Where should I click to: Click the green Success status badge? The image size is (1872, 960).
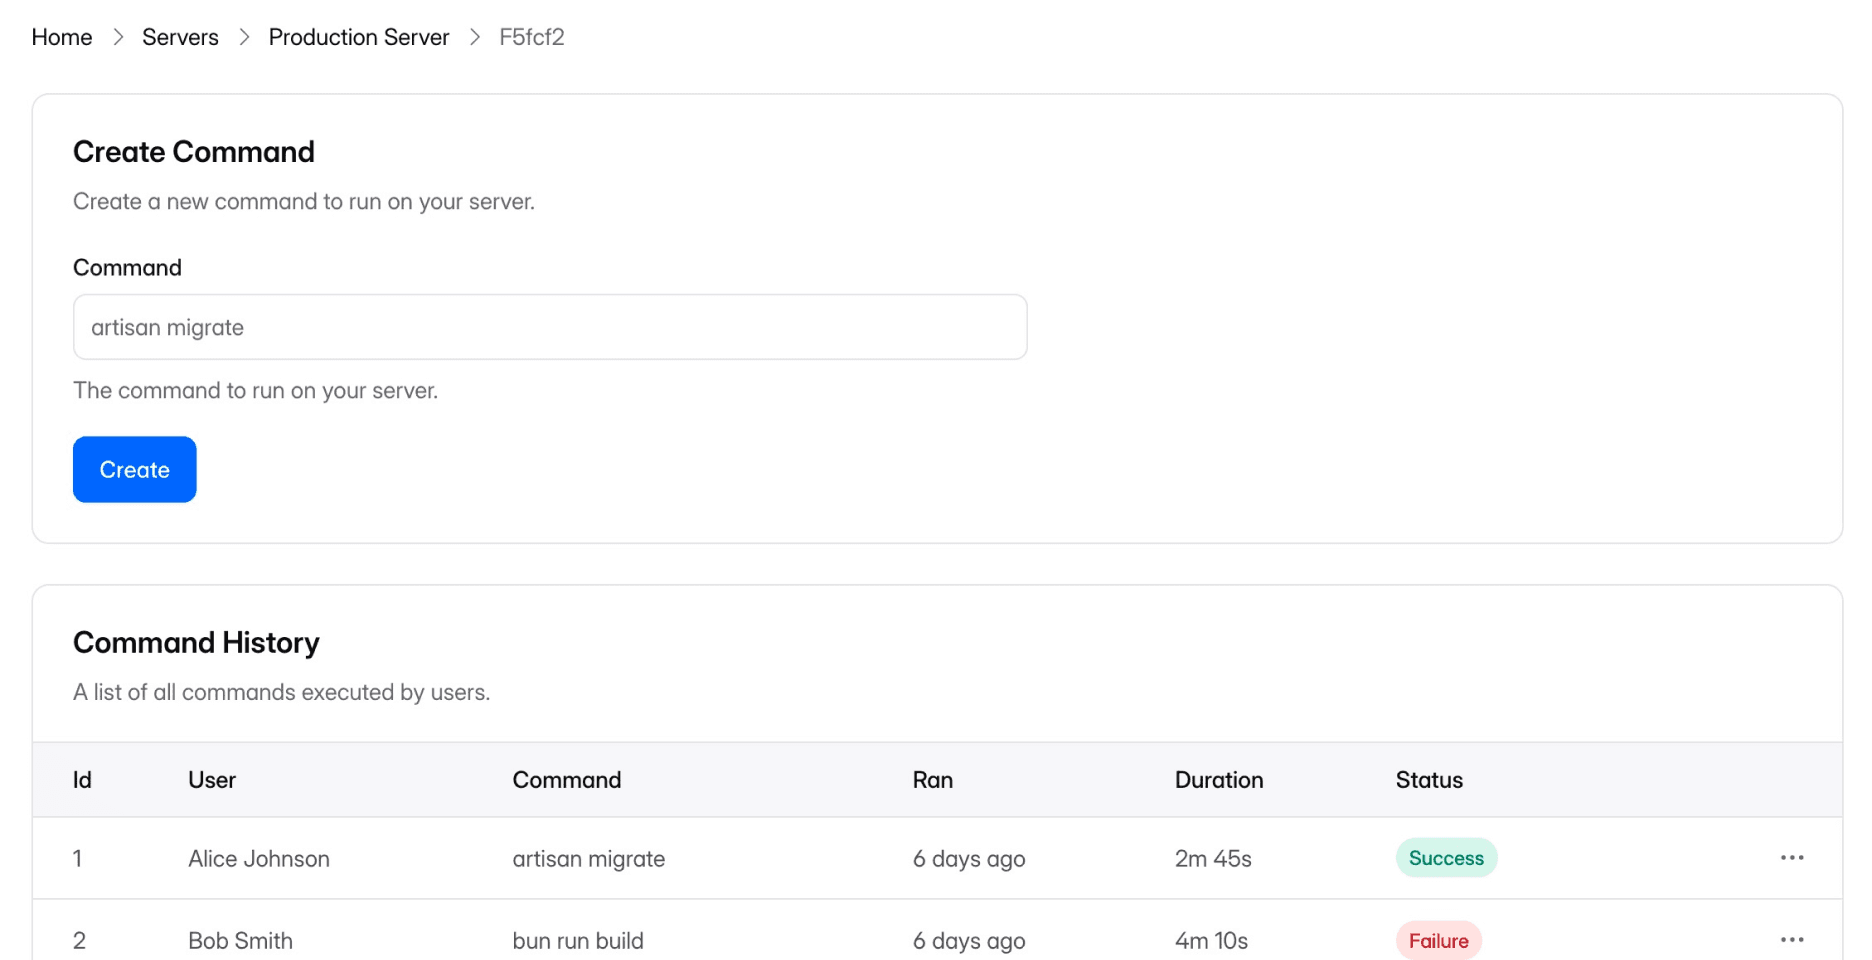click(x=1445, y=858)
